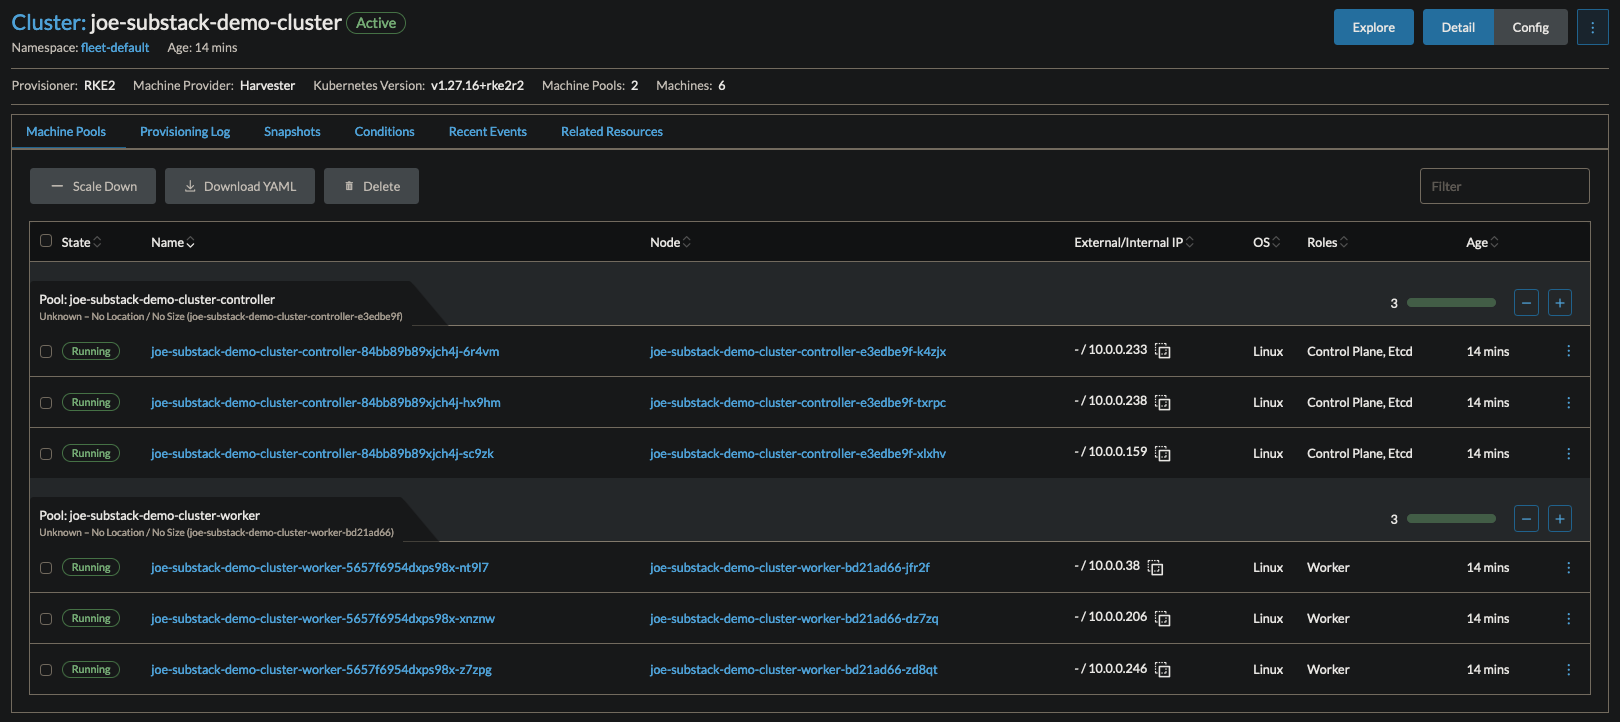Tick the checkbox for worker machine z7zpg
Image resolution: width=1620 pixels, height=722 pixels.
(46, 670)
